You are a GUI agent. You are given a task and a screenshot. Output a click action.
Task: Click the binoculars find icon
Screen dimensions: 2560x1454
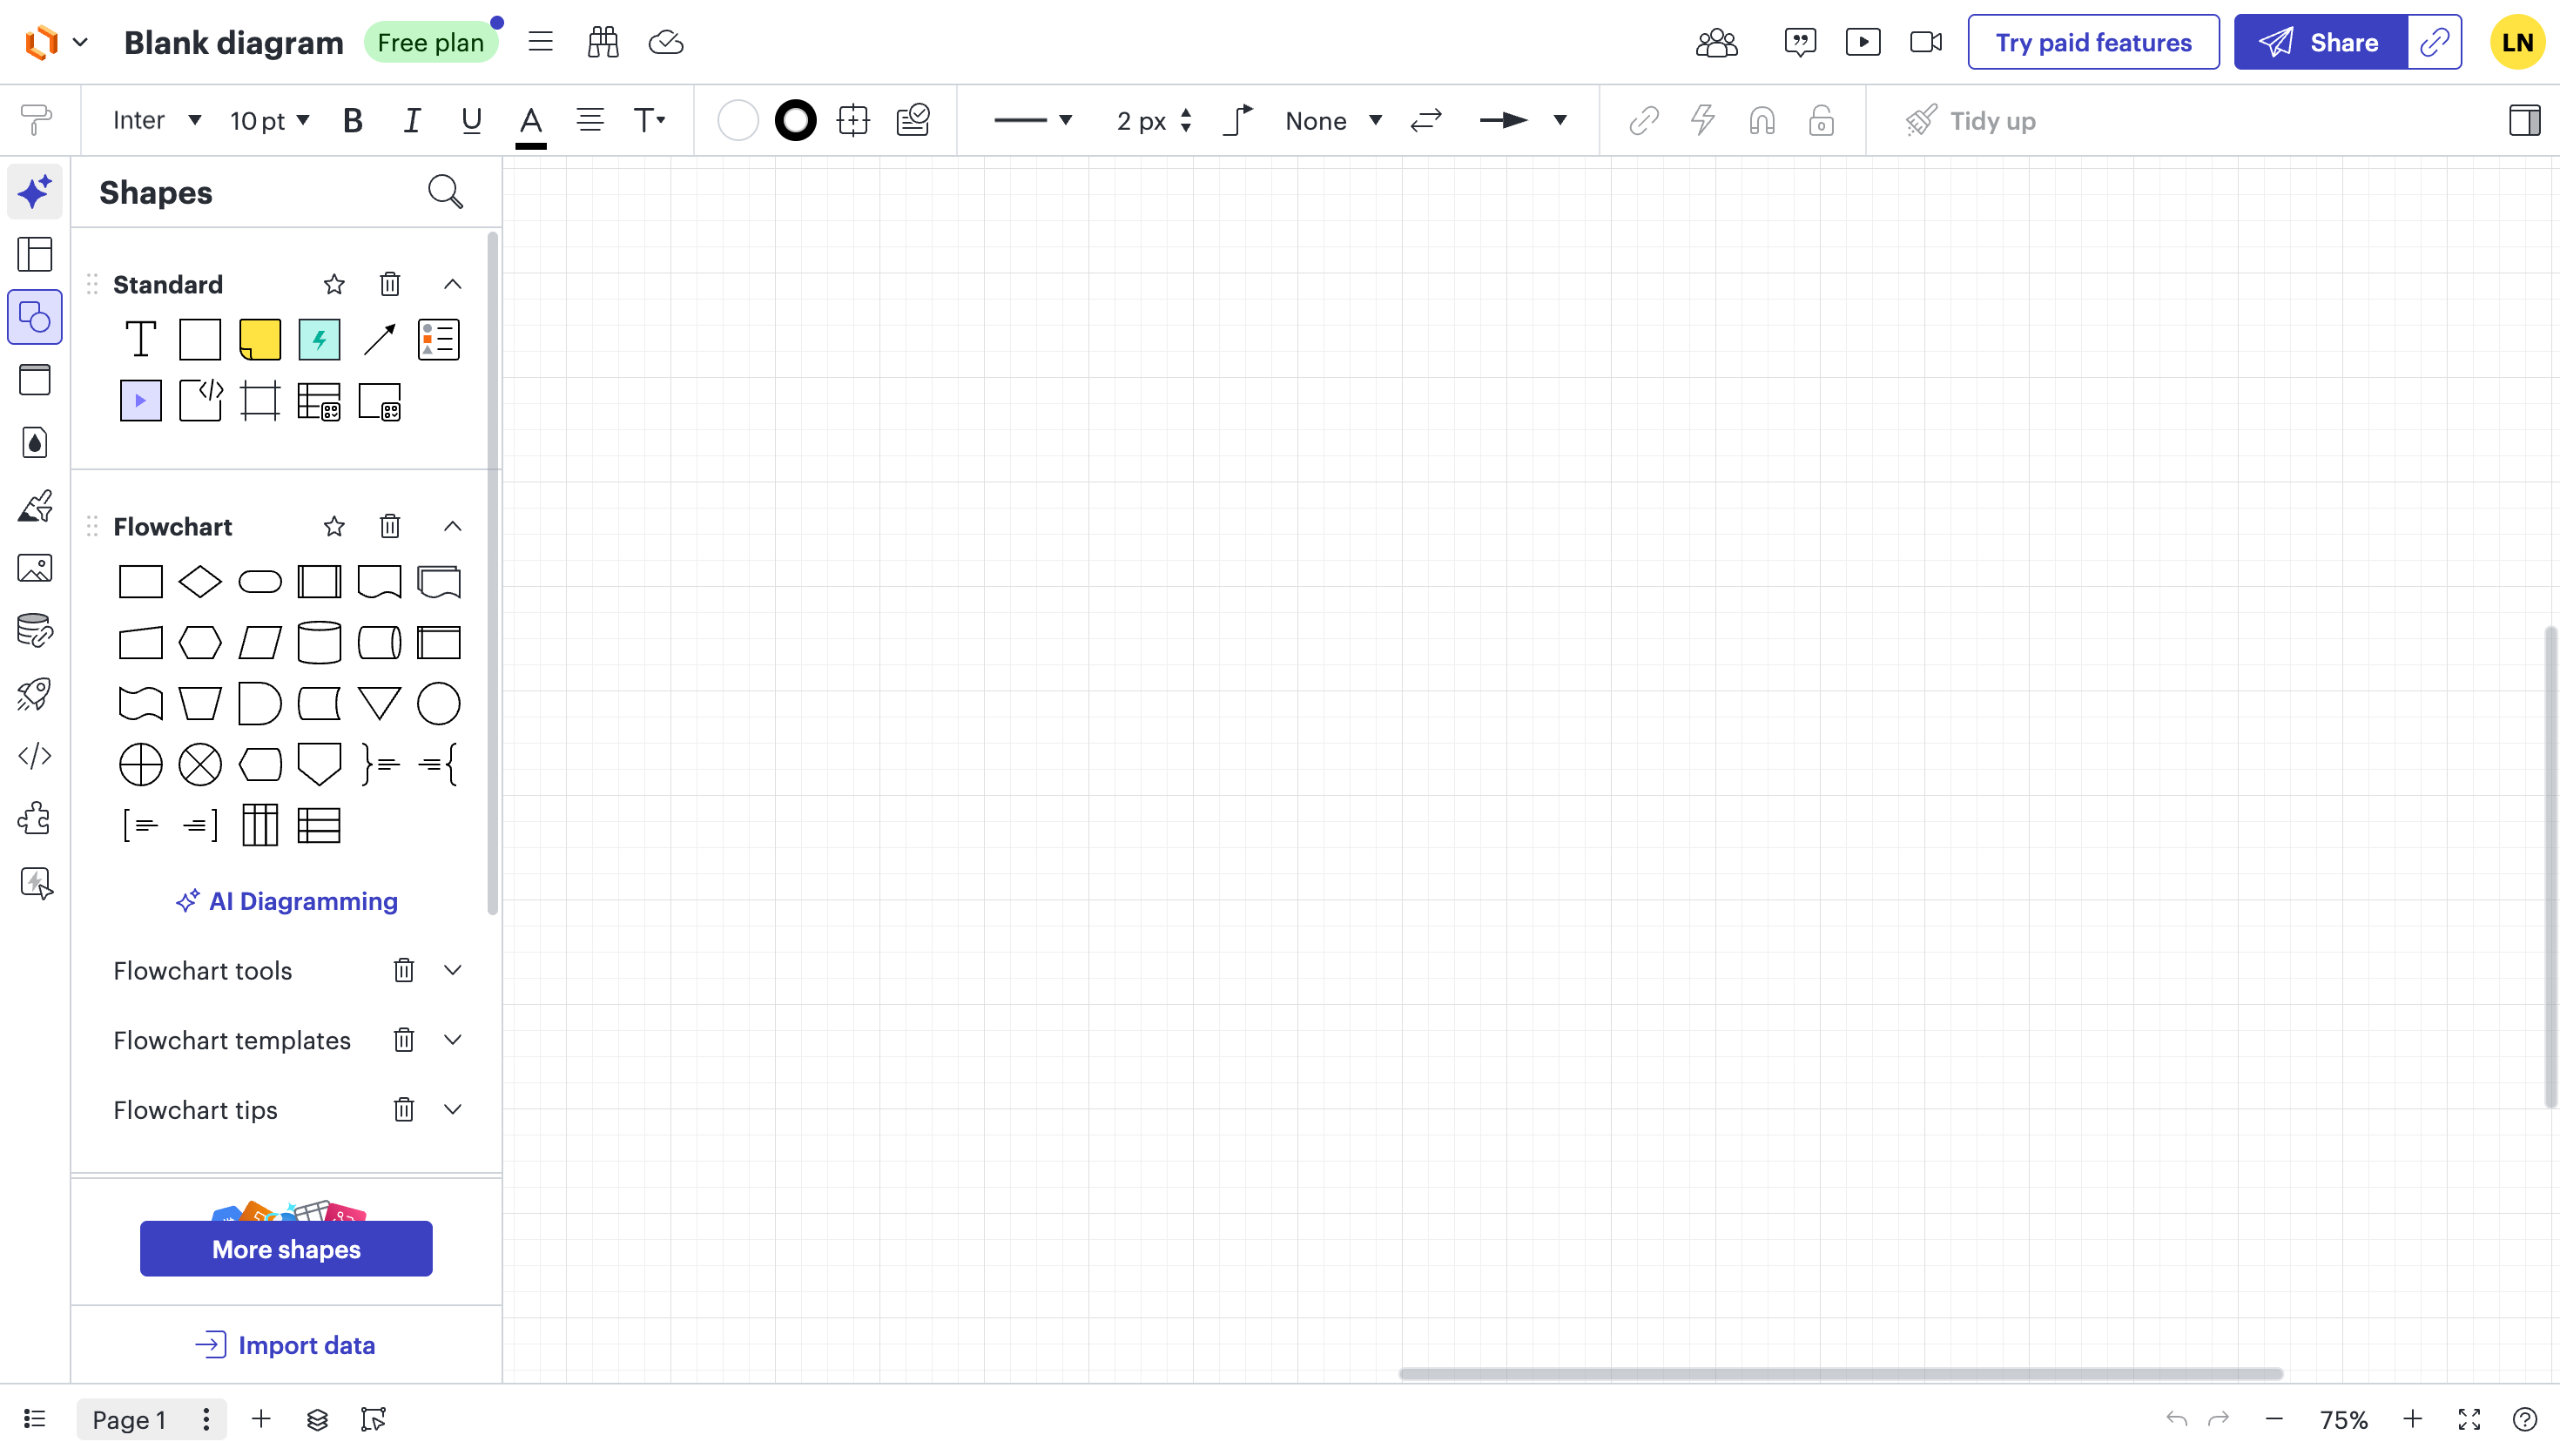(x=603, y=42)
